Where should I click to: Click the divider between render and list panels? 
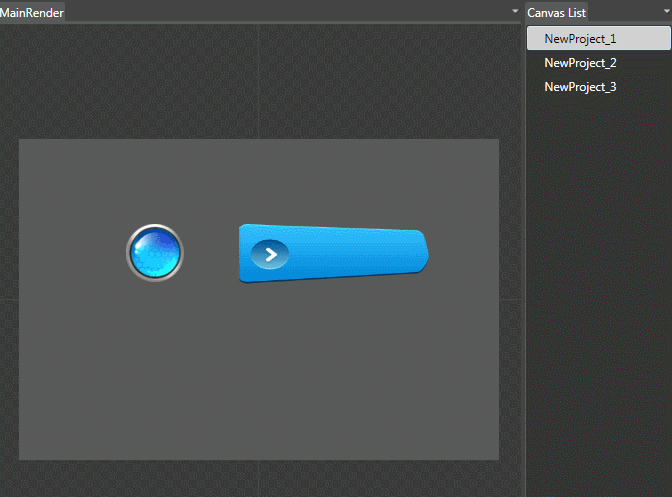(x=525, y=250)
